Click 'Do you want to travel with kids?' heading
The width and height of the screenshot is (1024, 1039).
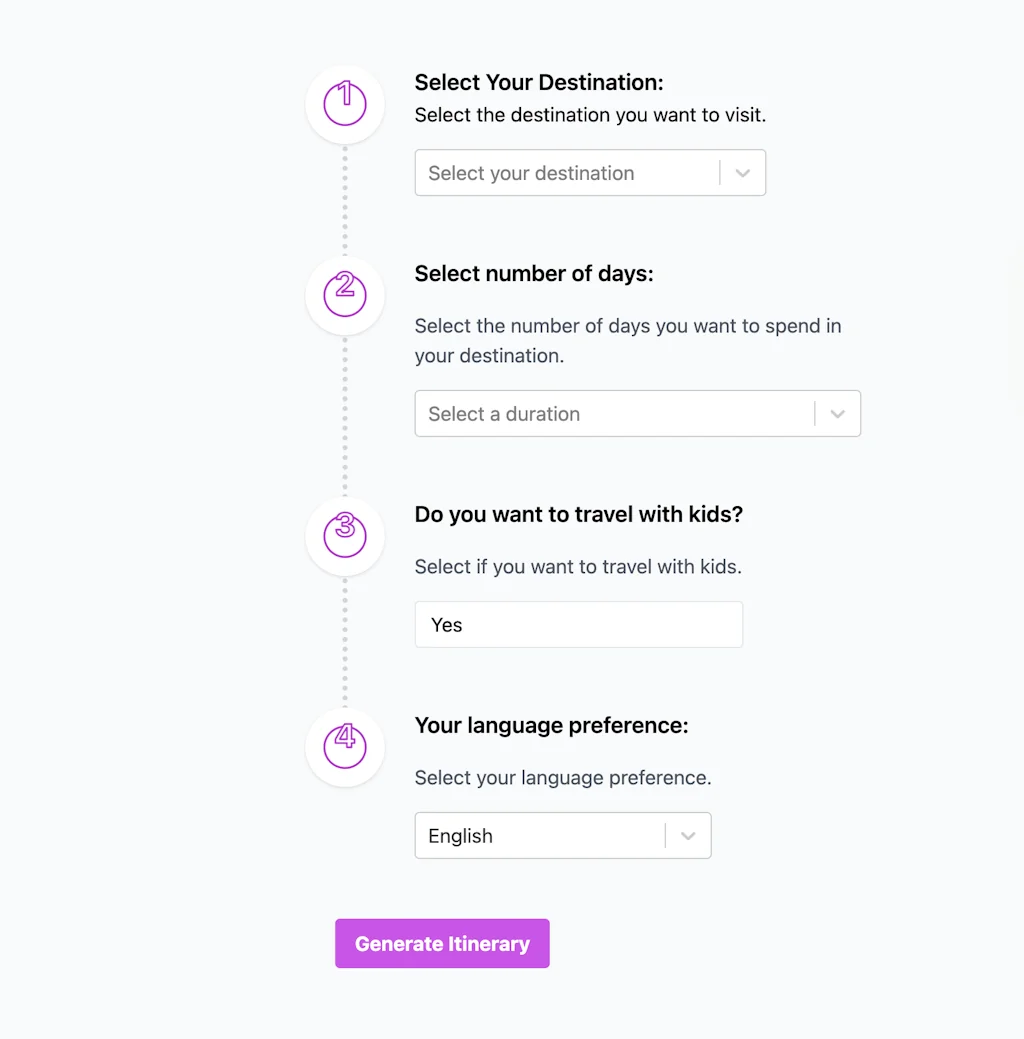pyautogui.click(x=579, y=514)
